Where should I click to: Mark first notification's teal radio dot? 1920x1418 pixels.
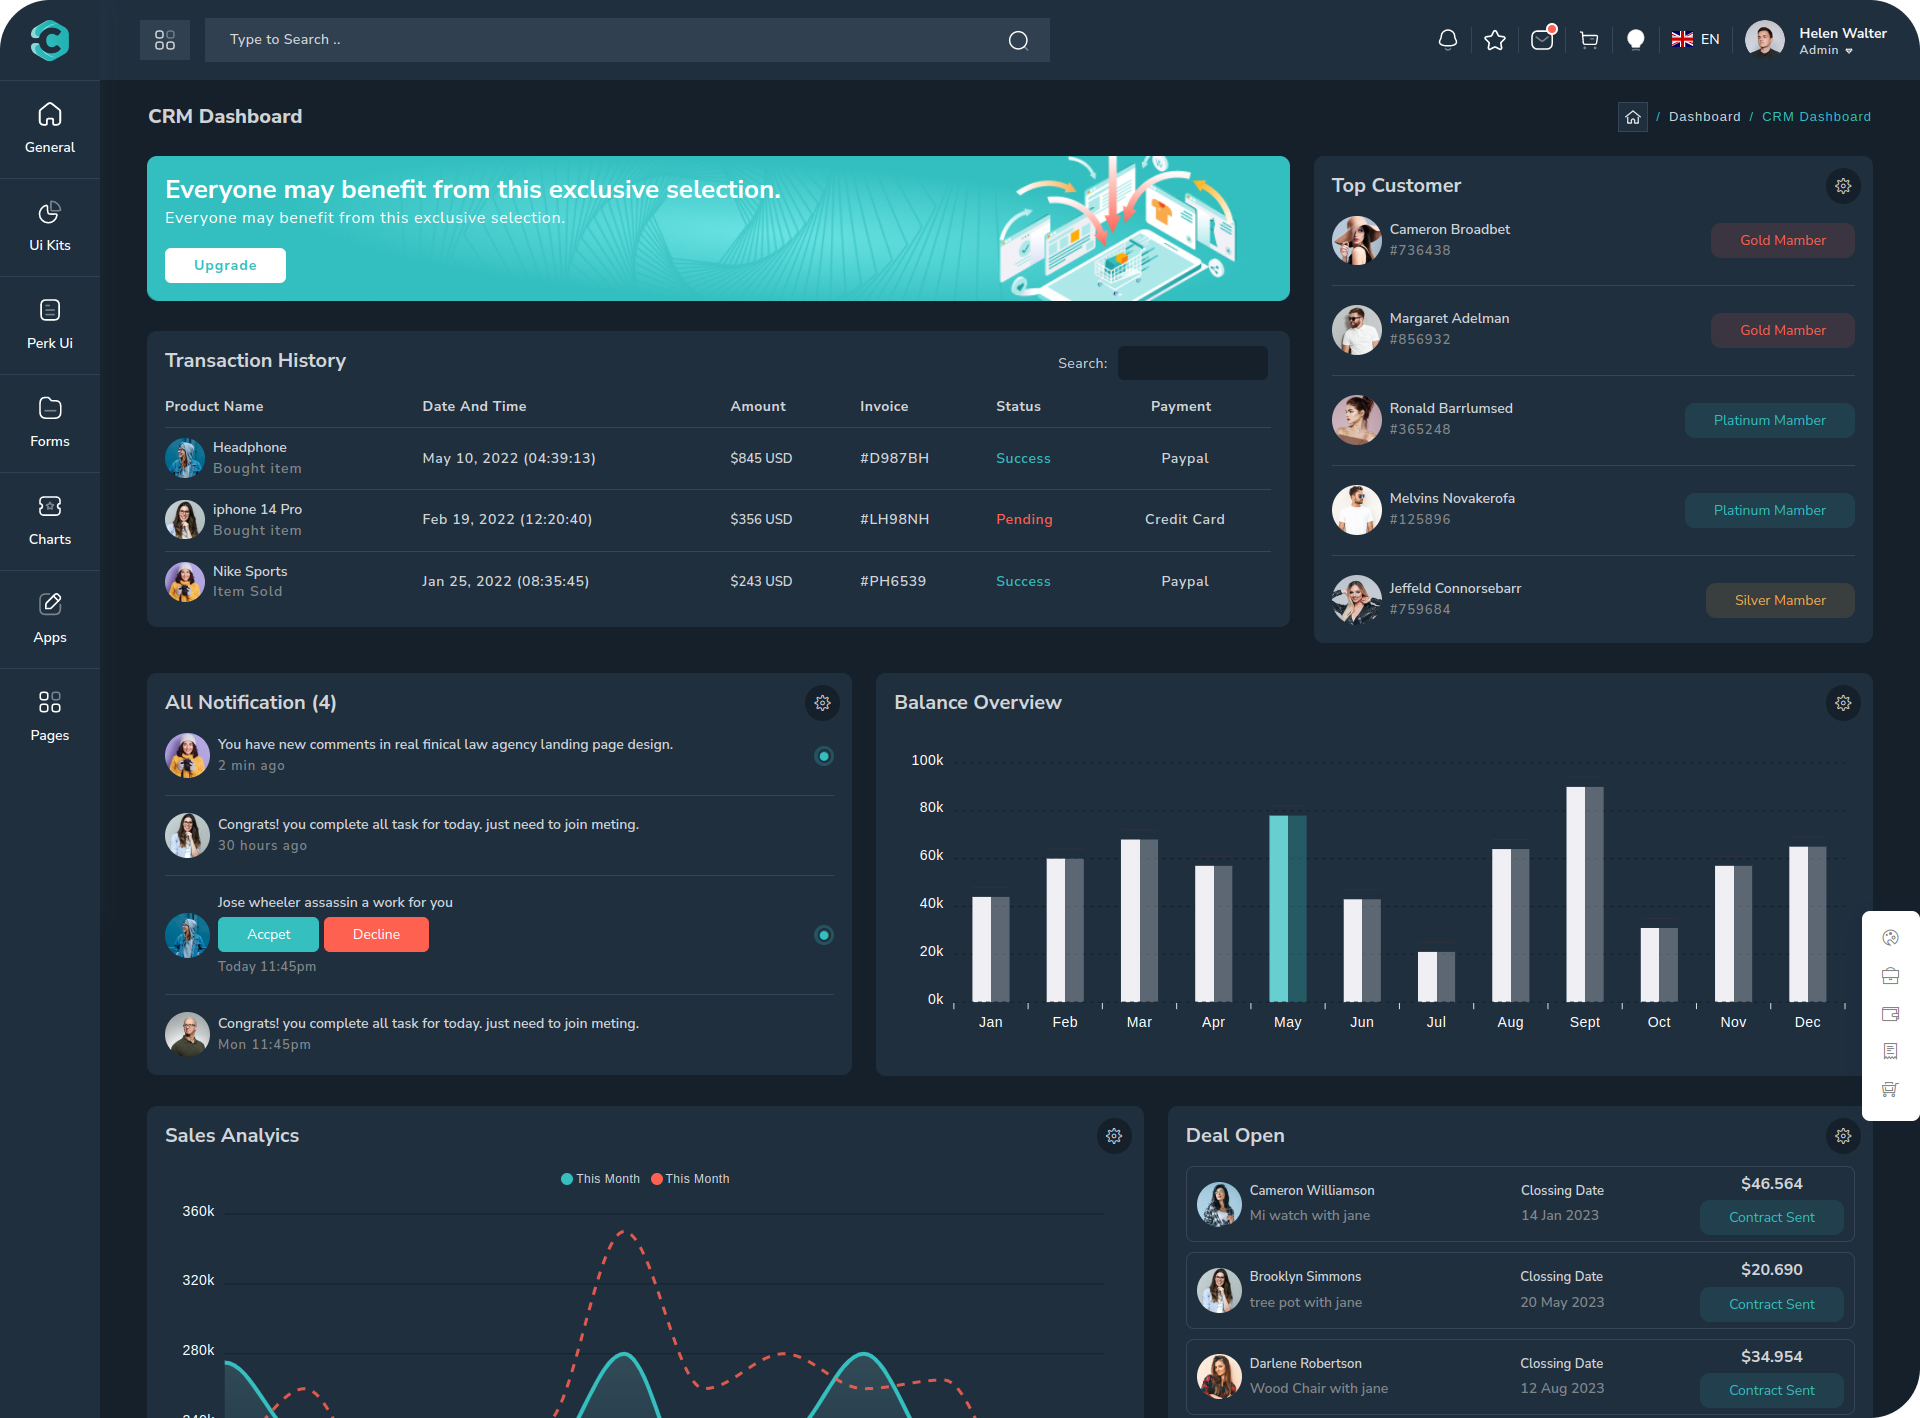(x=823, y=756)
